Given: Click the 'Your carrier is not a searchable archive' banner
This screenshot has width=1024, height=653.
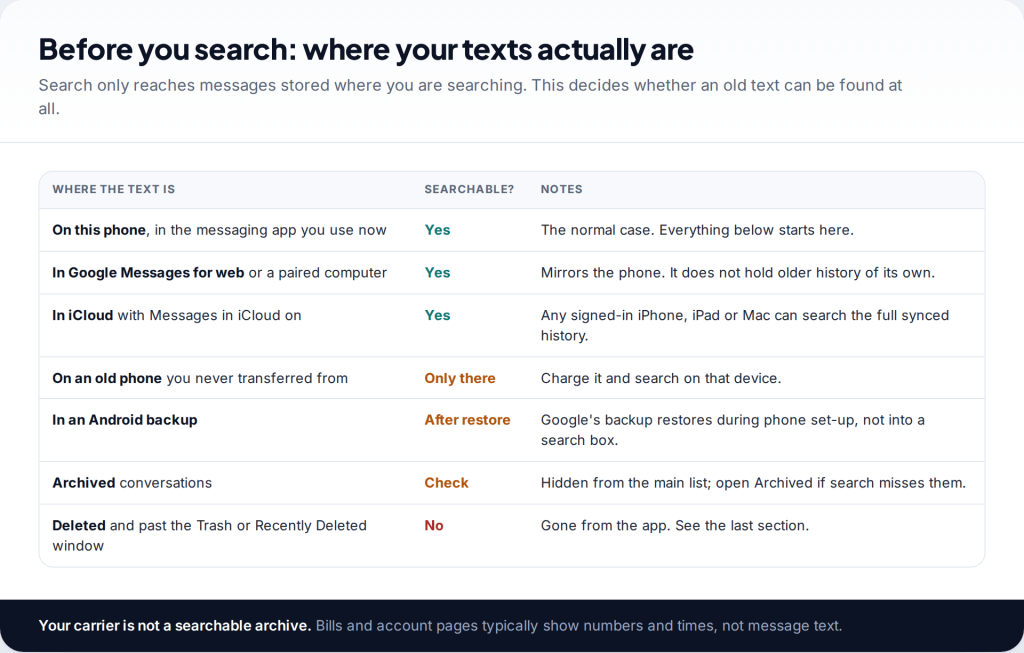Looking at the screenshot, I should (512, 626).
